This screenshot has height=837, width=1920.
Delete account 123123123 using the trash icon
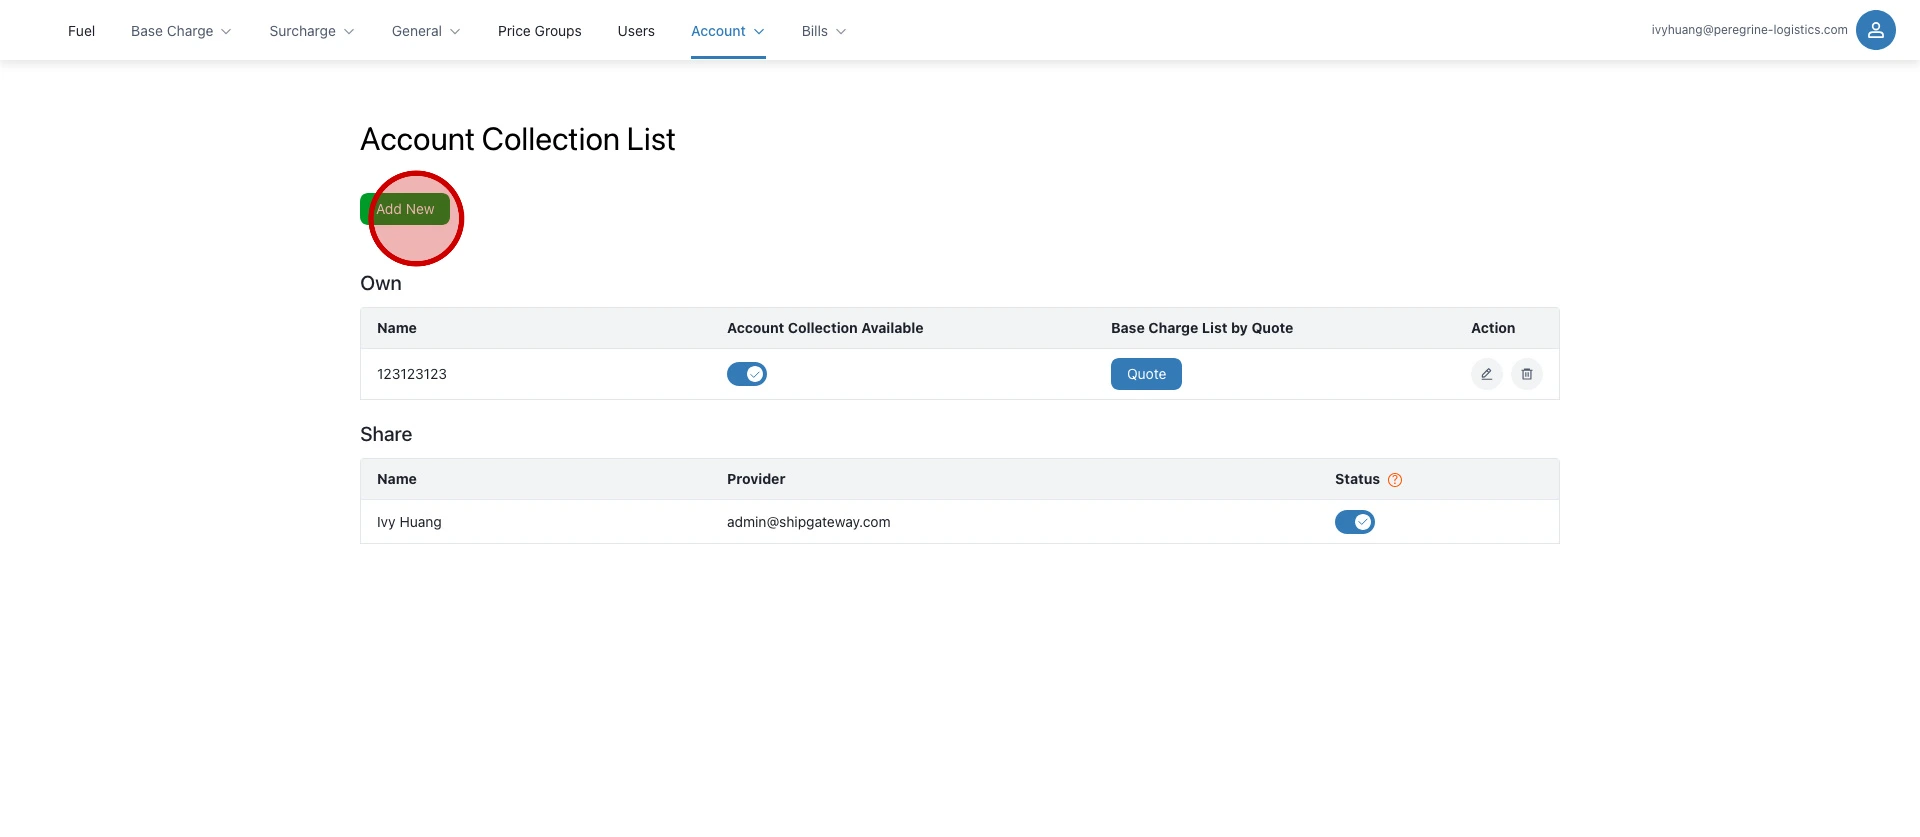click(x=1526, y=374)
